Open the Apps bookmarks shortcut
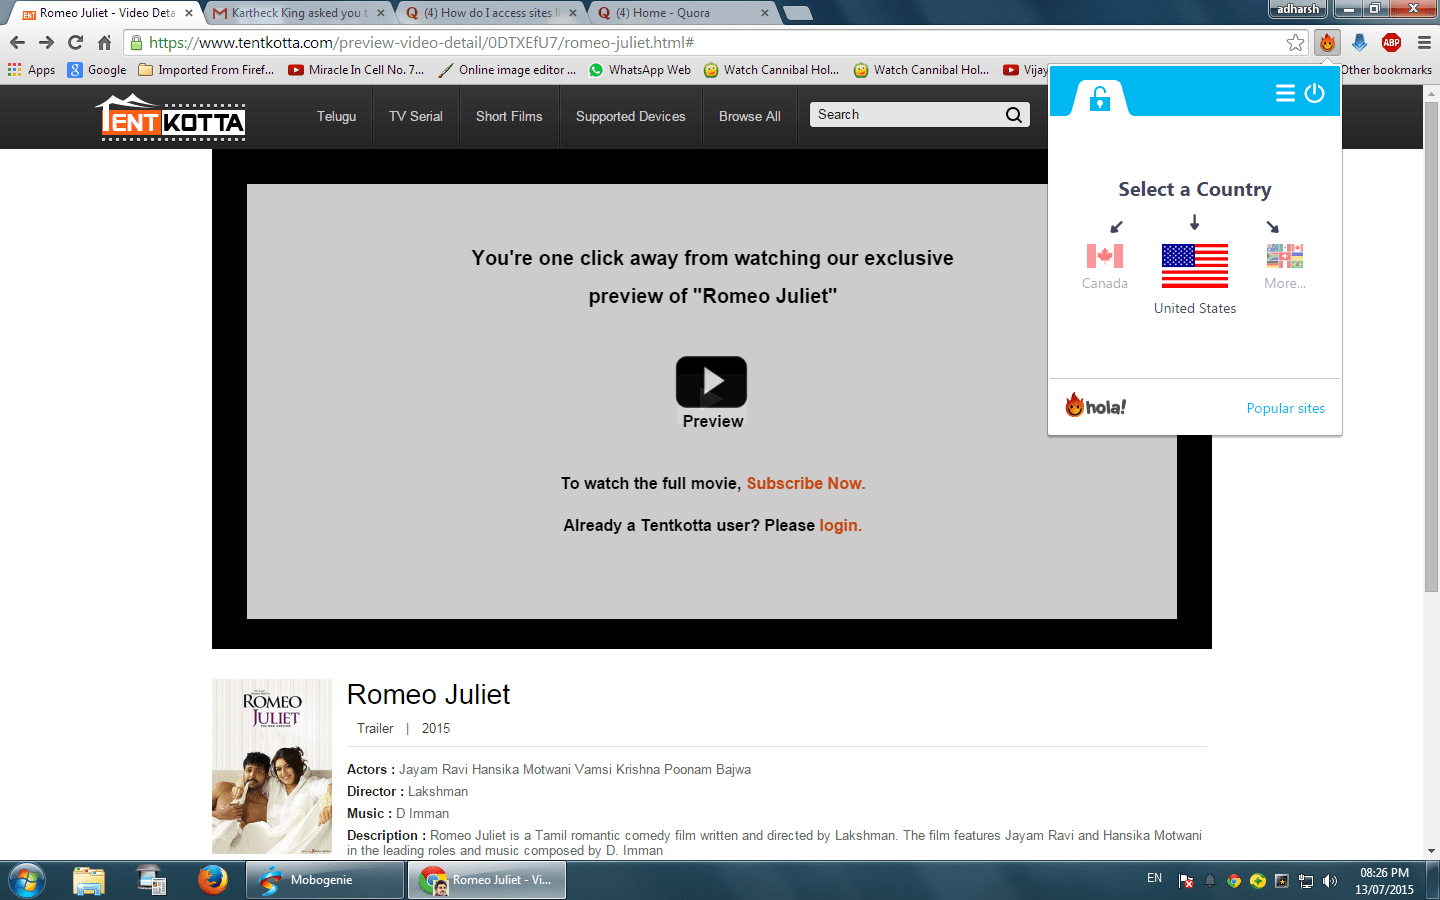 [31, 70]
